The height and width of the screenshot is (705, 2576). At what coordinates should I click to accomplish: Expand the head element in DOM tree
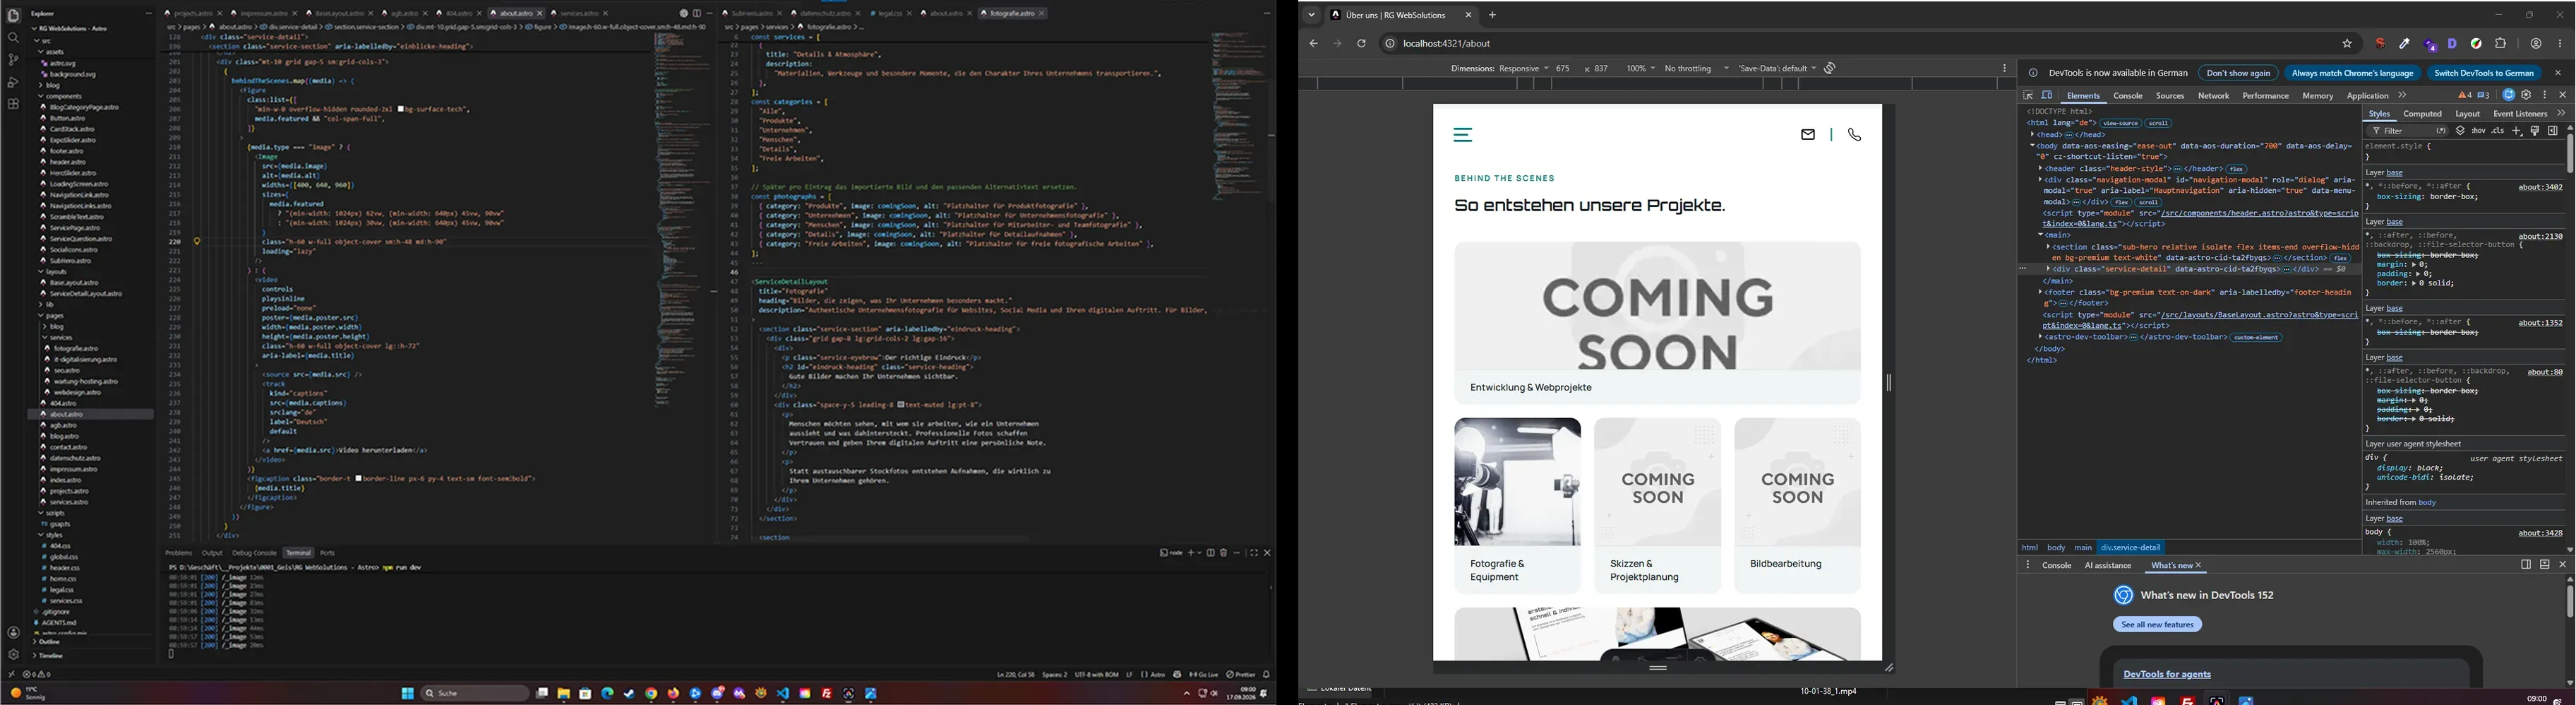(x=2032, y=135)
